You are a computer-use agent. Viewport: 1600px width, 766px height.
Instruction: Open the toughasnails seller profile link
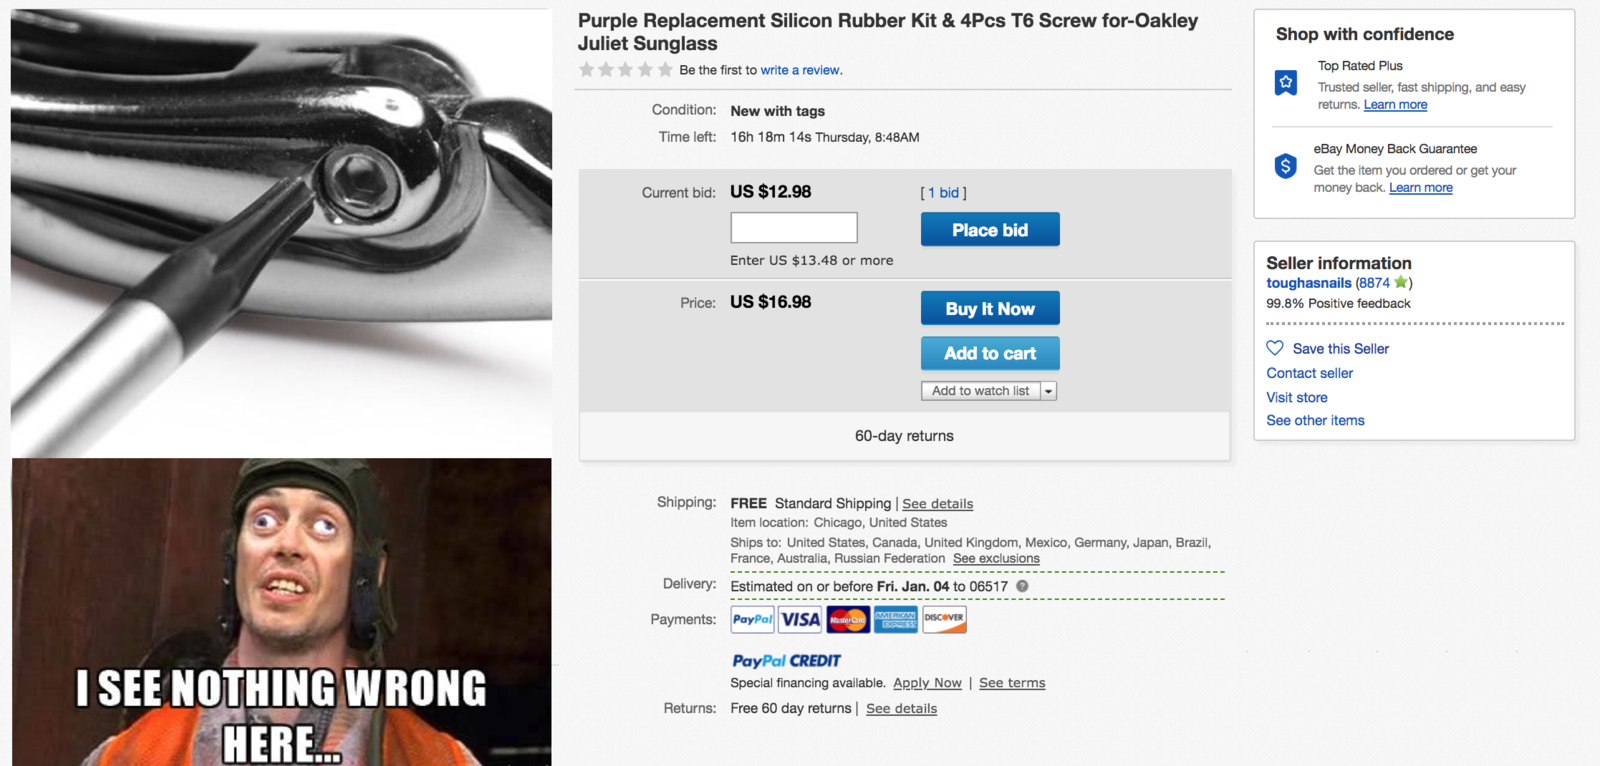tap(1308, 283)
